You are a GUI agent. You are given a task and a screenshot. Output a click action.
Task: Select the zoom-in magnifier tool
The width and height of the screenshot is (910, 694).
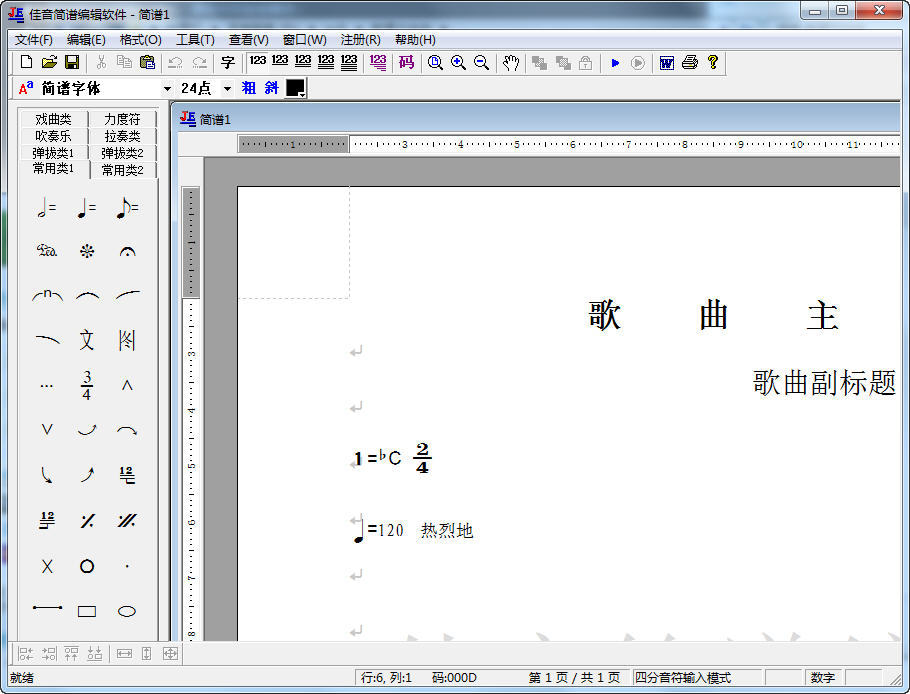click(458, 62)
